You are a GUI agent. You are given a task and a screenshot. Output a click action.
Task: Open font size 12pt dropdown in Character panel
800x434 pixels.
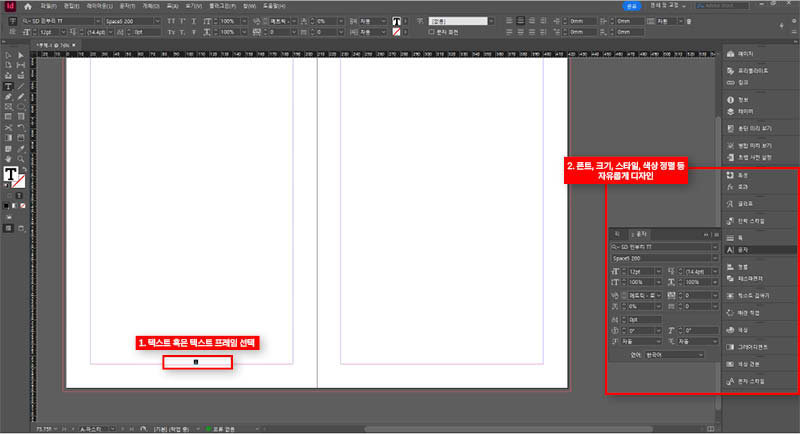(x=658, y=271)
